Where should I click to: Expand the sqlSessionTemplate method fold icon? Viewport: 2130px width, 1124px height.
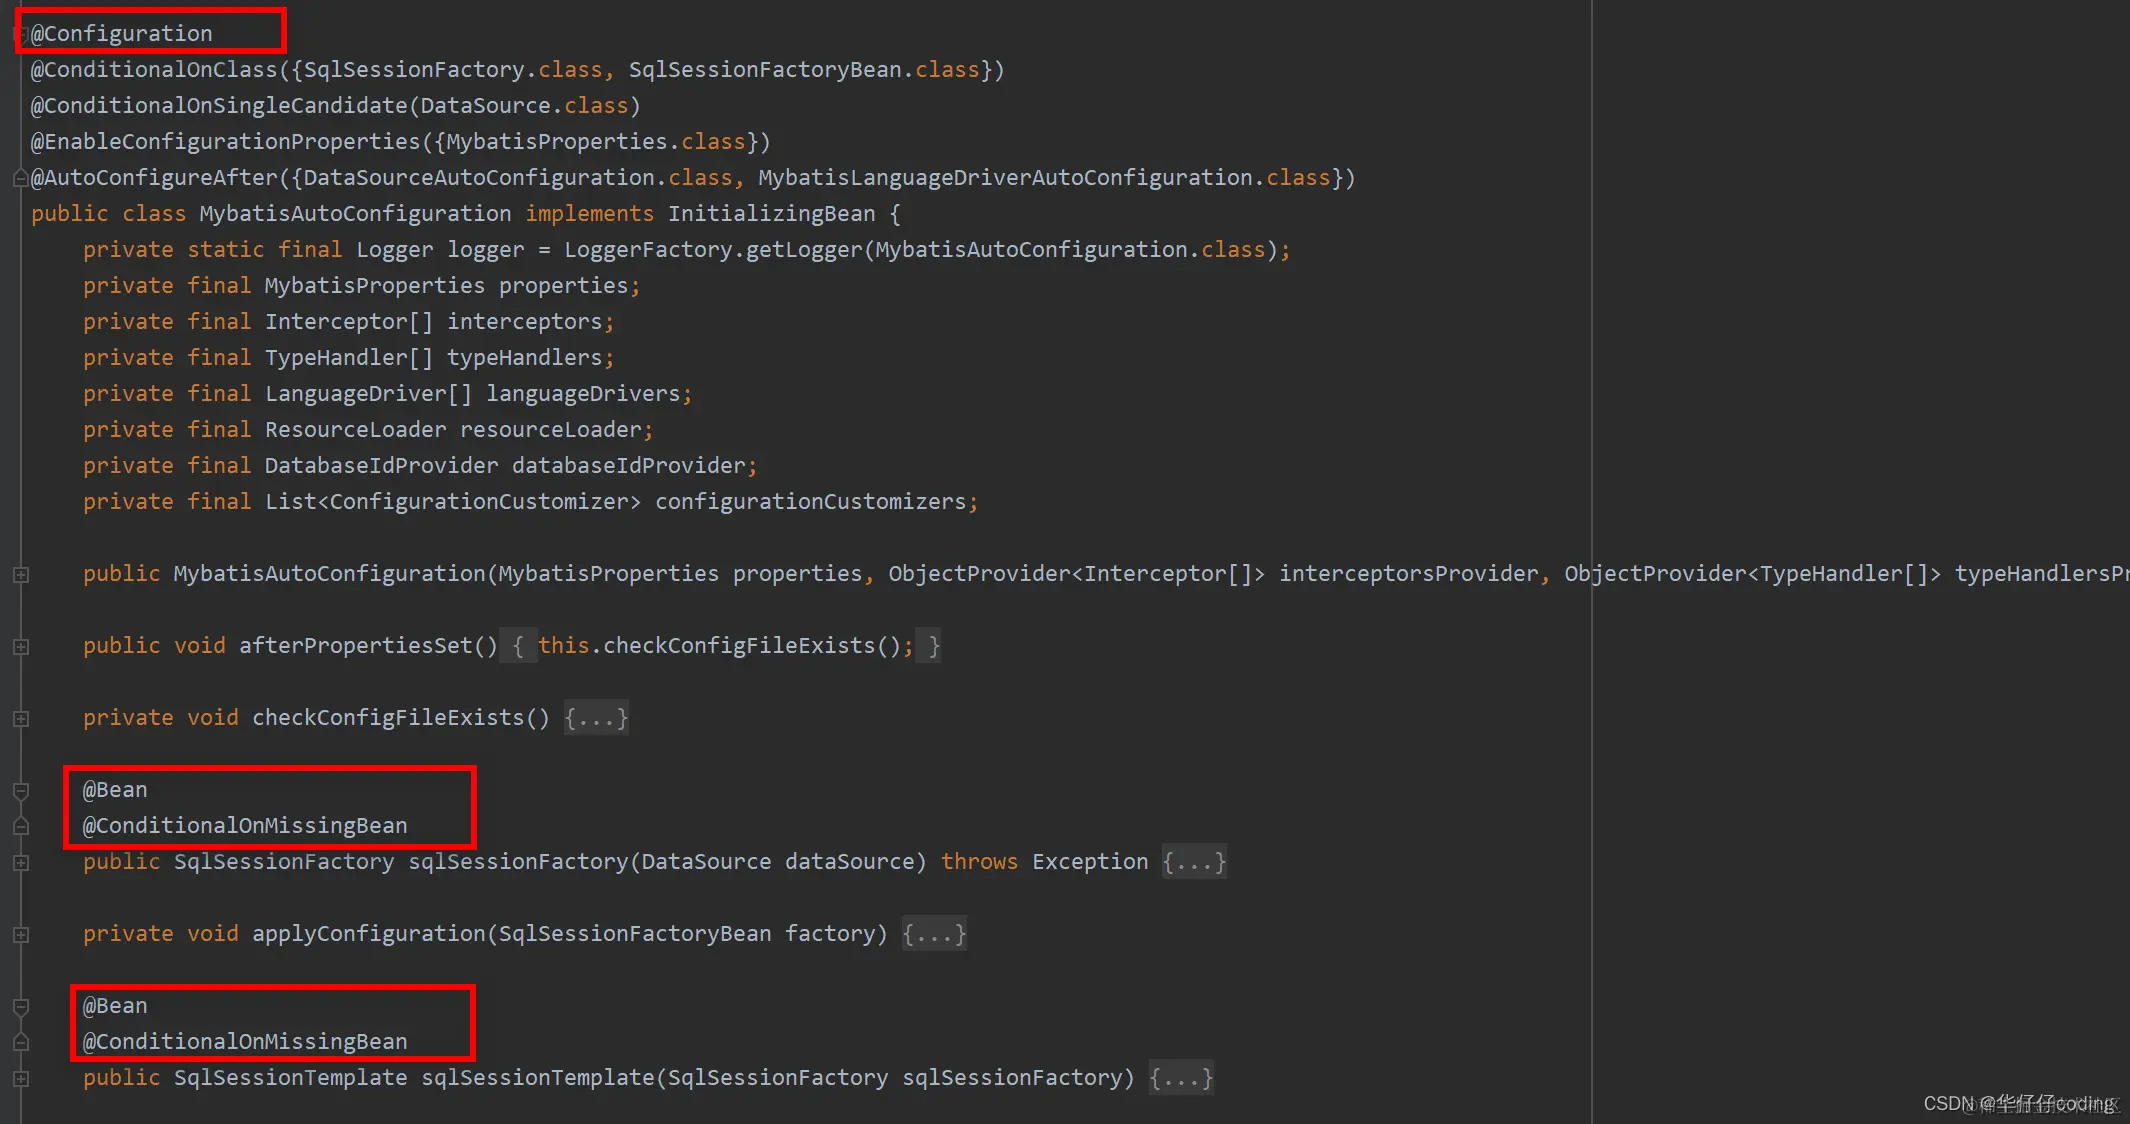tap(20, 1079)
